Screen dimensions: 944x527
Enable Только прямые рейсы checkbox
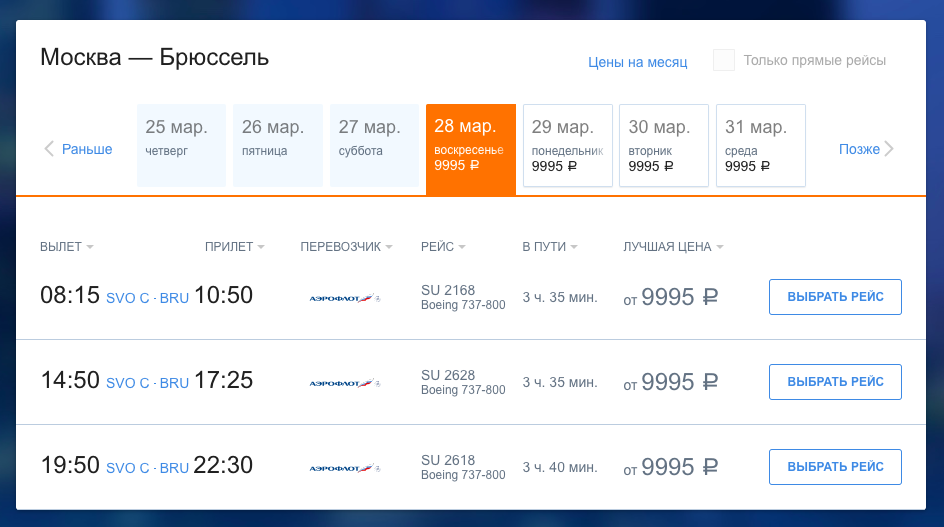click(x=724, y=60)
